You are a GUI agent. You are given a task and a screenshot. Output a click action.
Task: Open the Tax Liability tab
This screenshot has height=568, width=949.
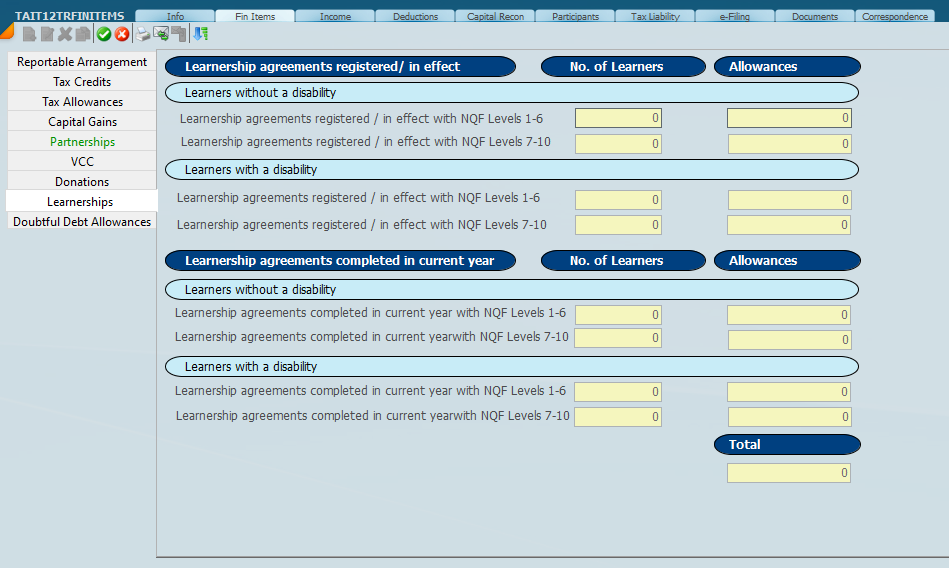click(655, 16)
